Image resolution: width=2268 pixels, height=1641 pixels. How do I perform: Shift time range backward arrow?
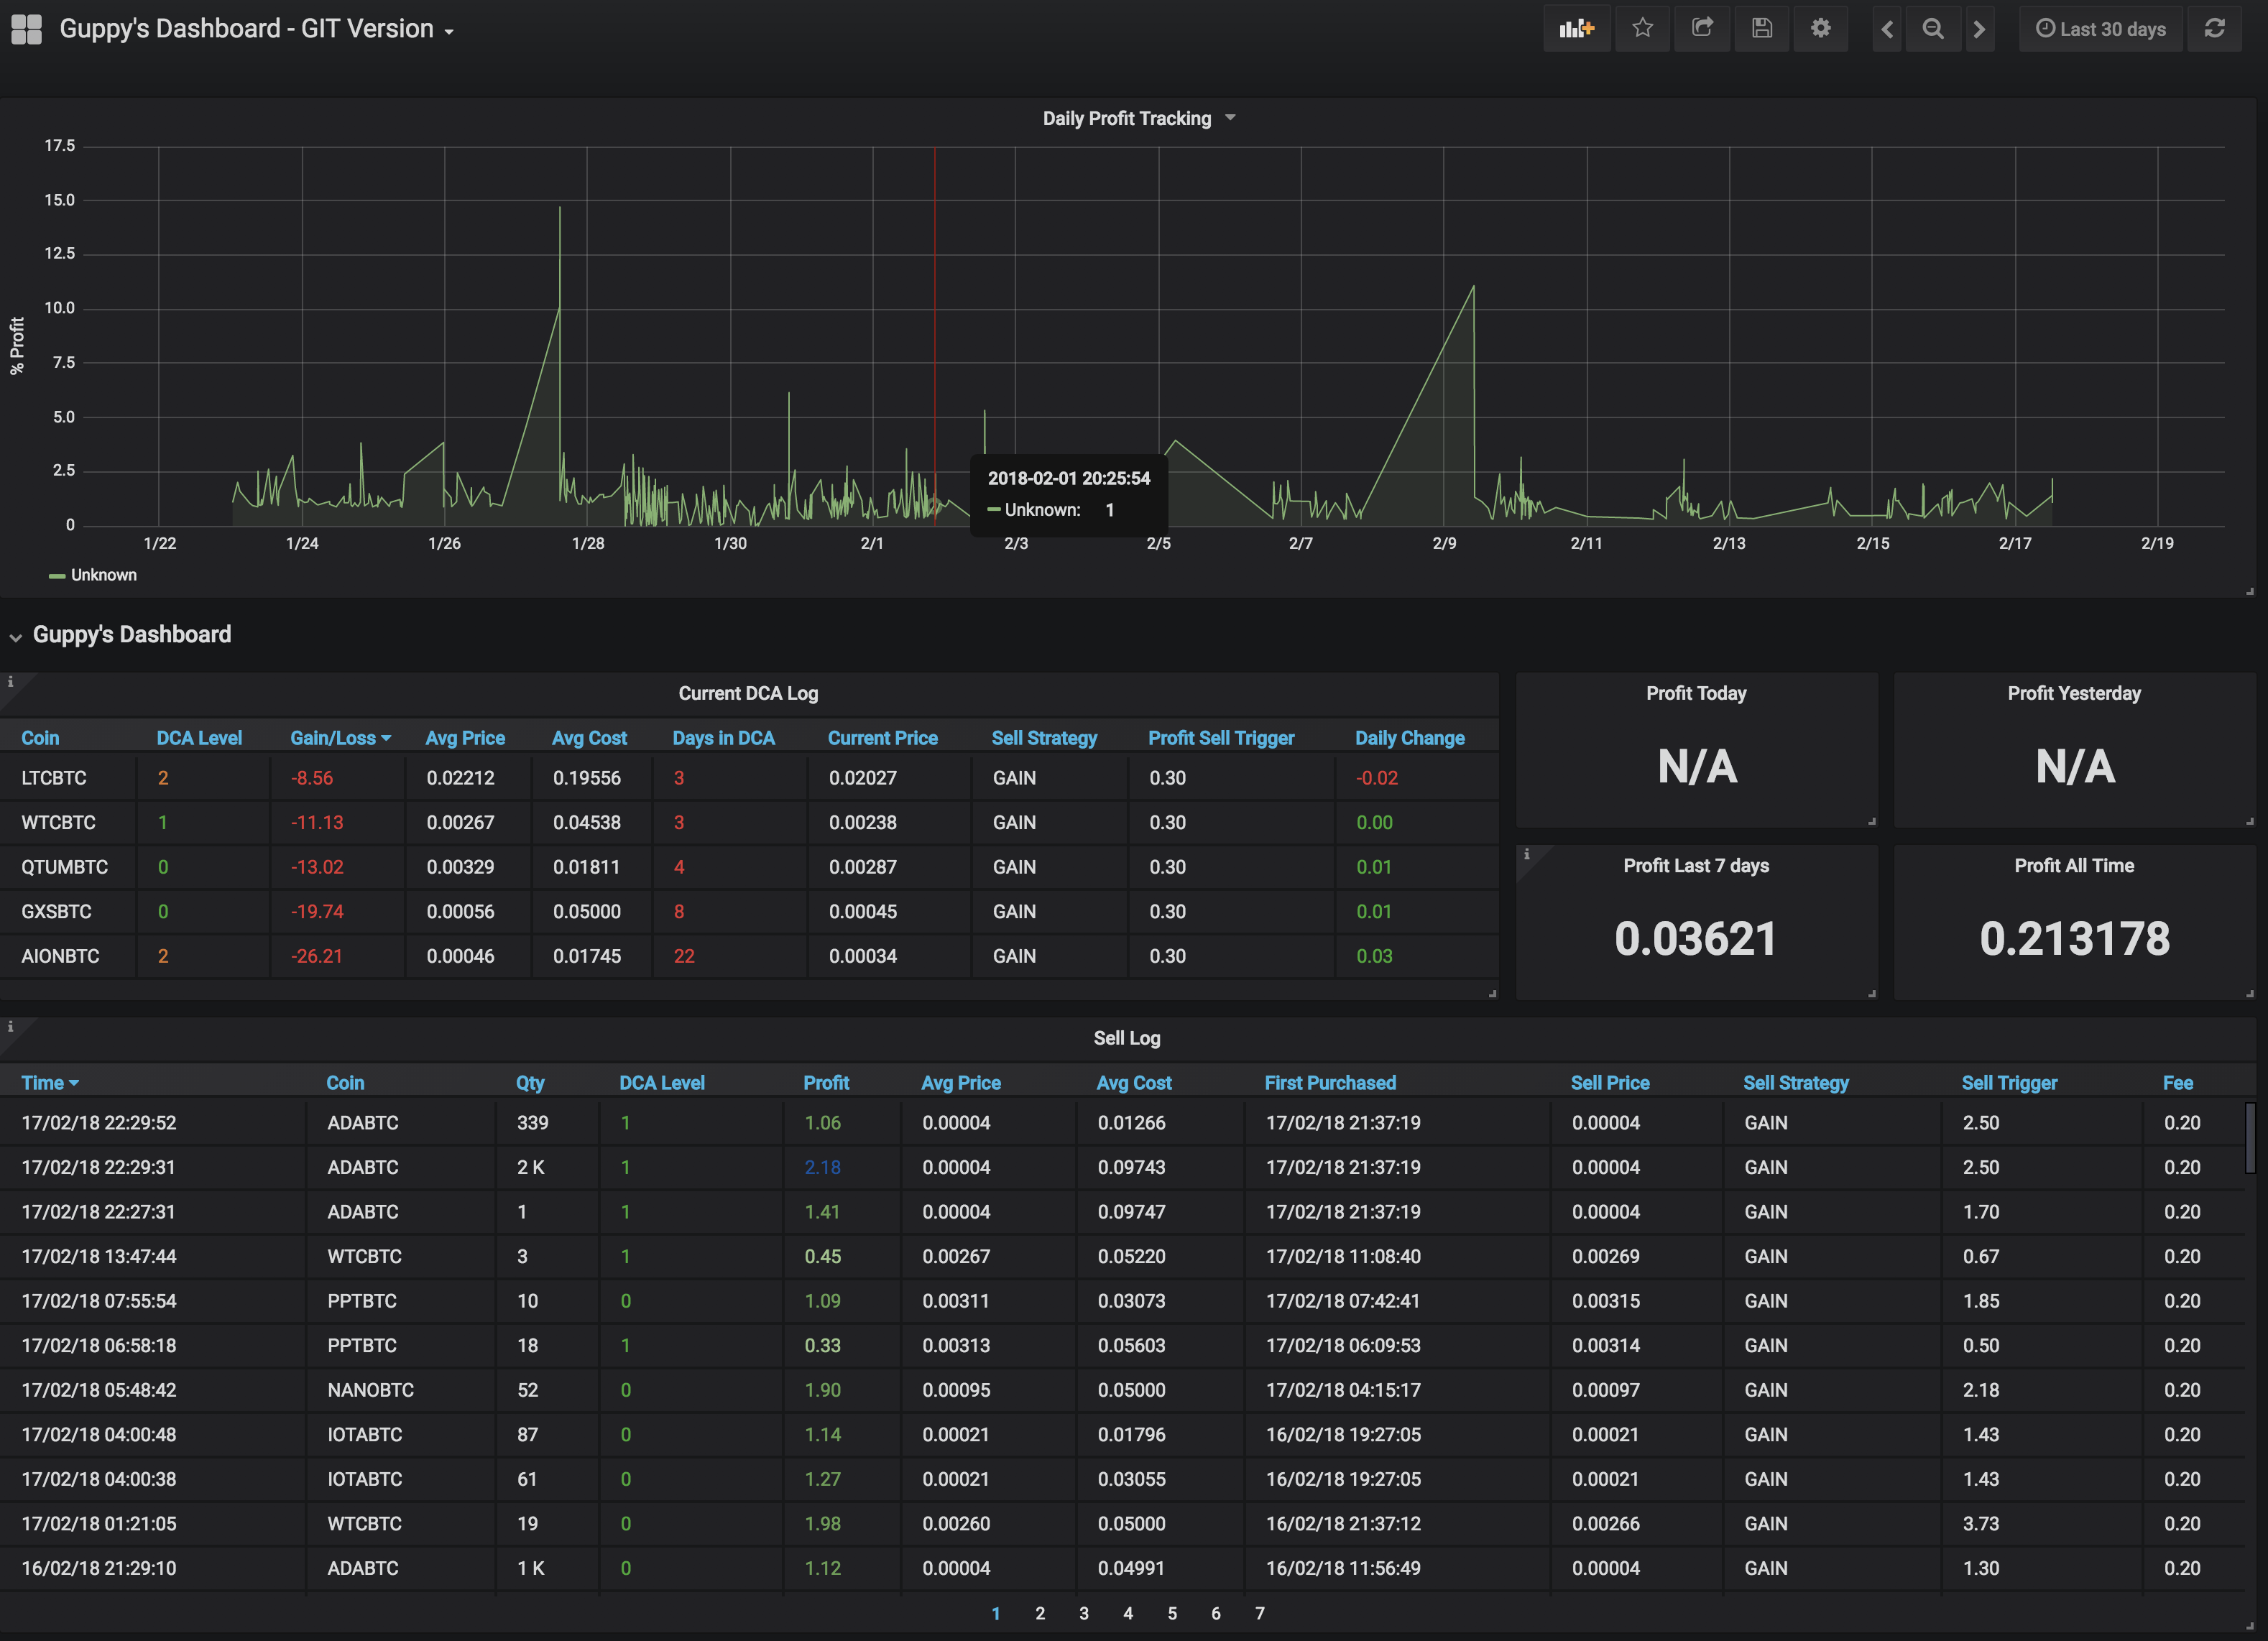[x=1887, y=29]
